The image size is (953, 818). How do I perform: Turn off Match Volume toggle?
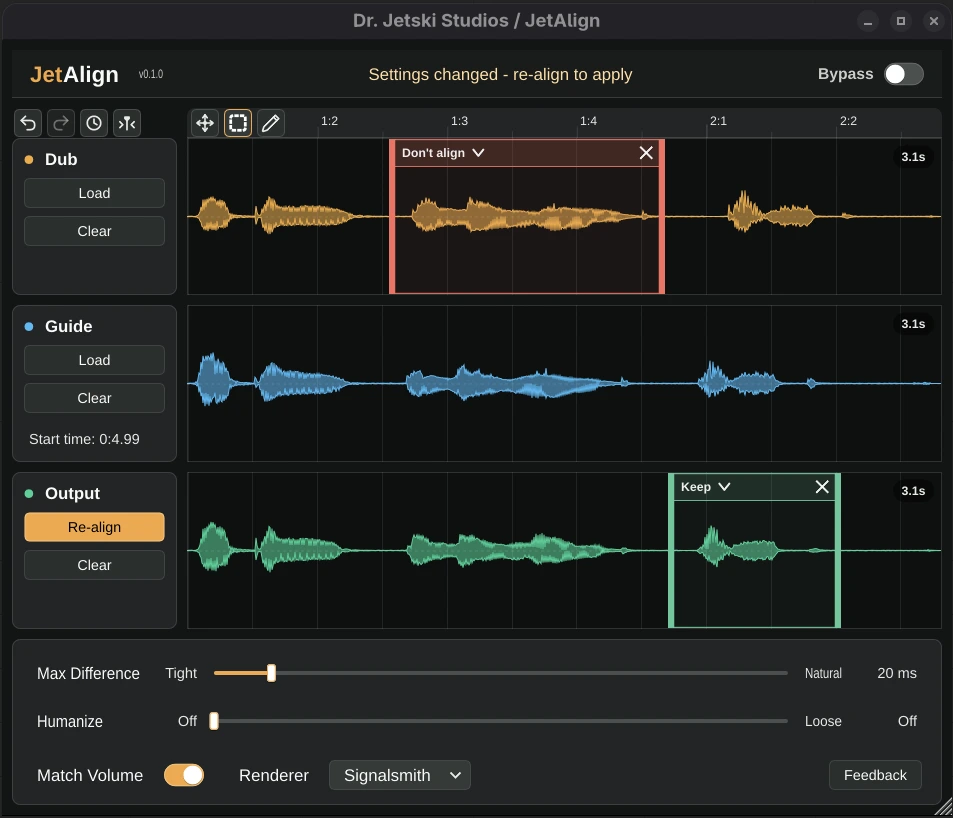[x=184, y=775]
